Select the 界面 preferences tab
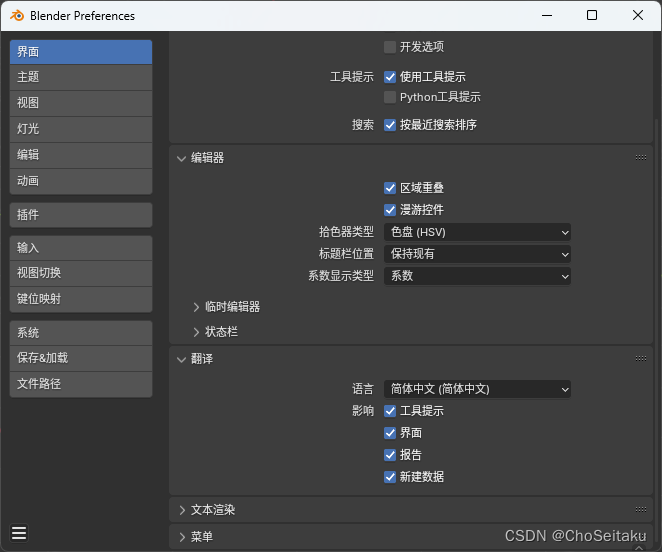The image size is (662, 552). tap(81, 52)
